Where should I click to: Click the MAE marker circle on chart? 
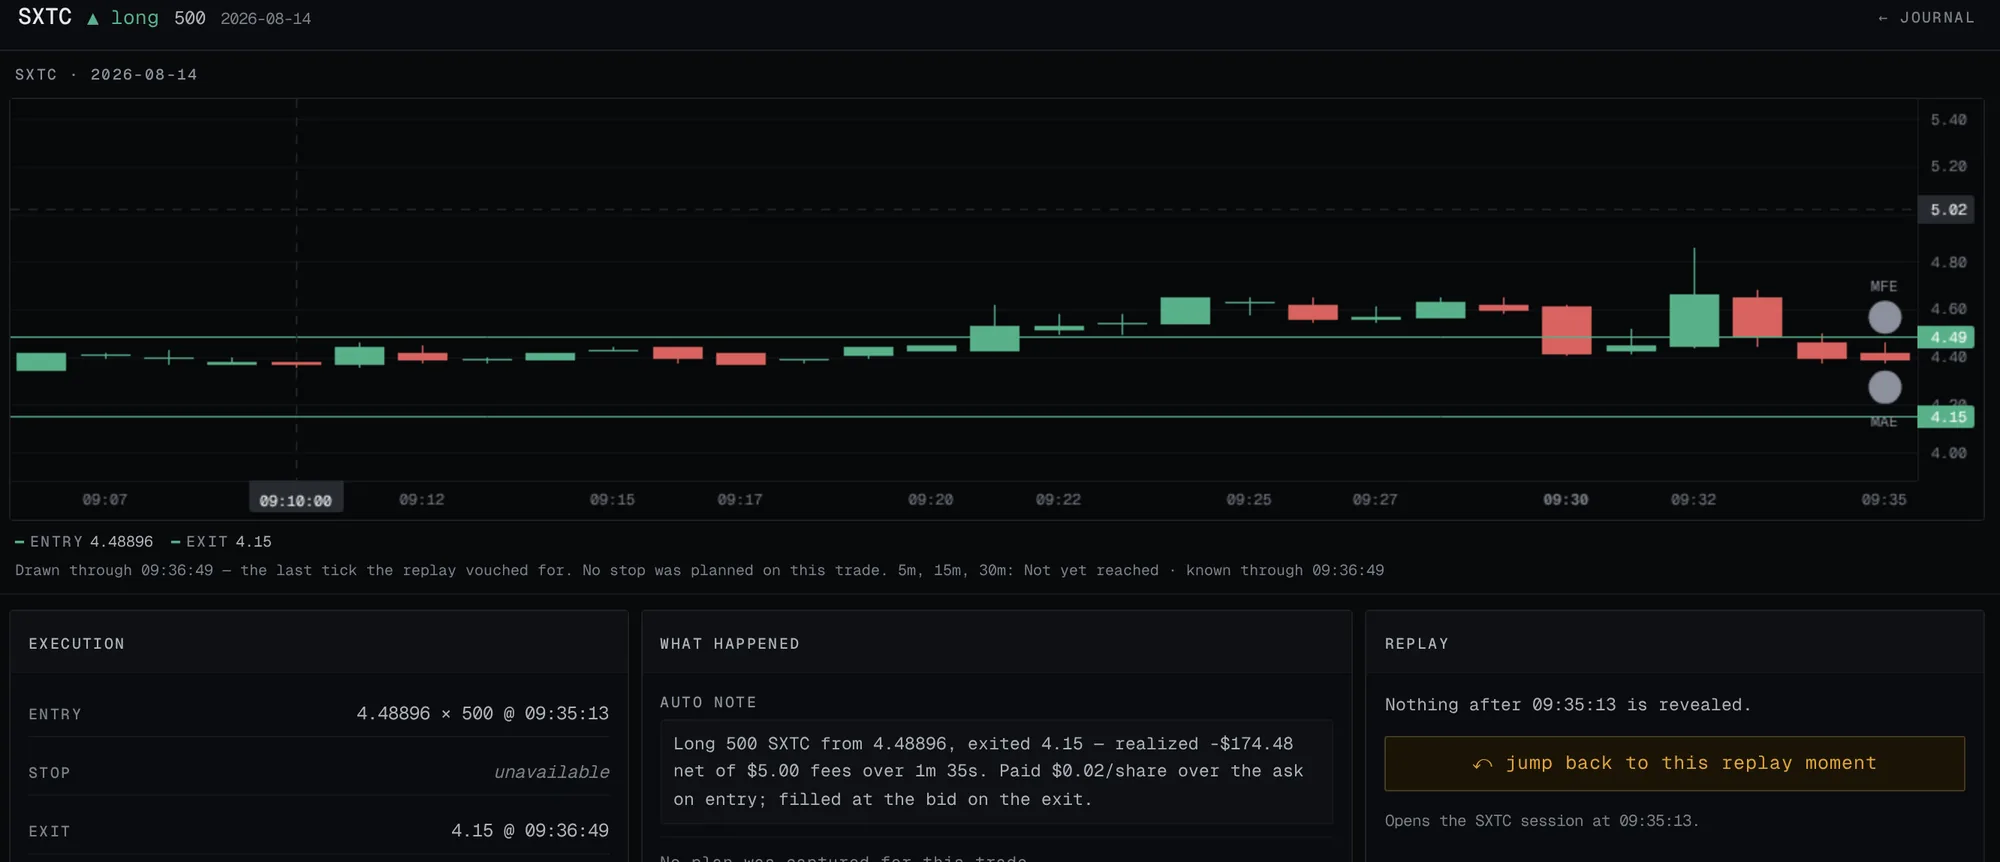[x=1885, y=387]
